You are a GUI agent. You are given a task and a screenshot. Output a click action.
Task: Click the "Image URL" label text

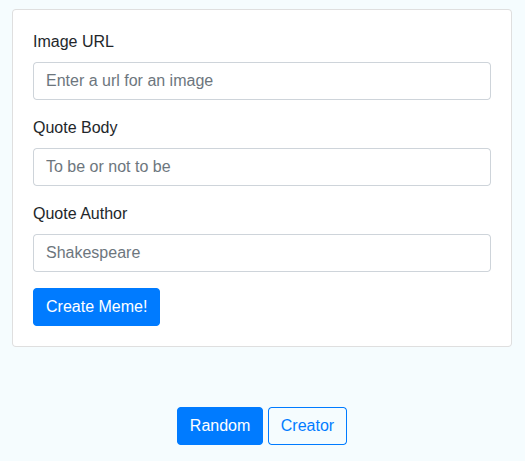tap(73, 42)
